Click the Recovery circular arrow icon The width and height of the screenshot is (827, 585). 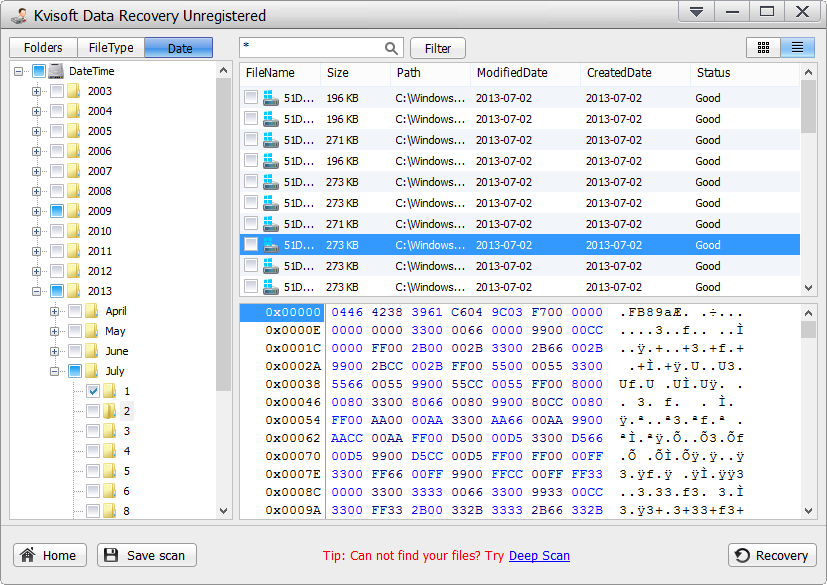(x=742, y=555)
